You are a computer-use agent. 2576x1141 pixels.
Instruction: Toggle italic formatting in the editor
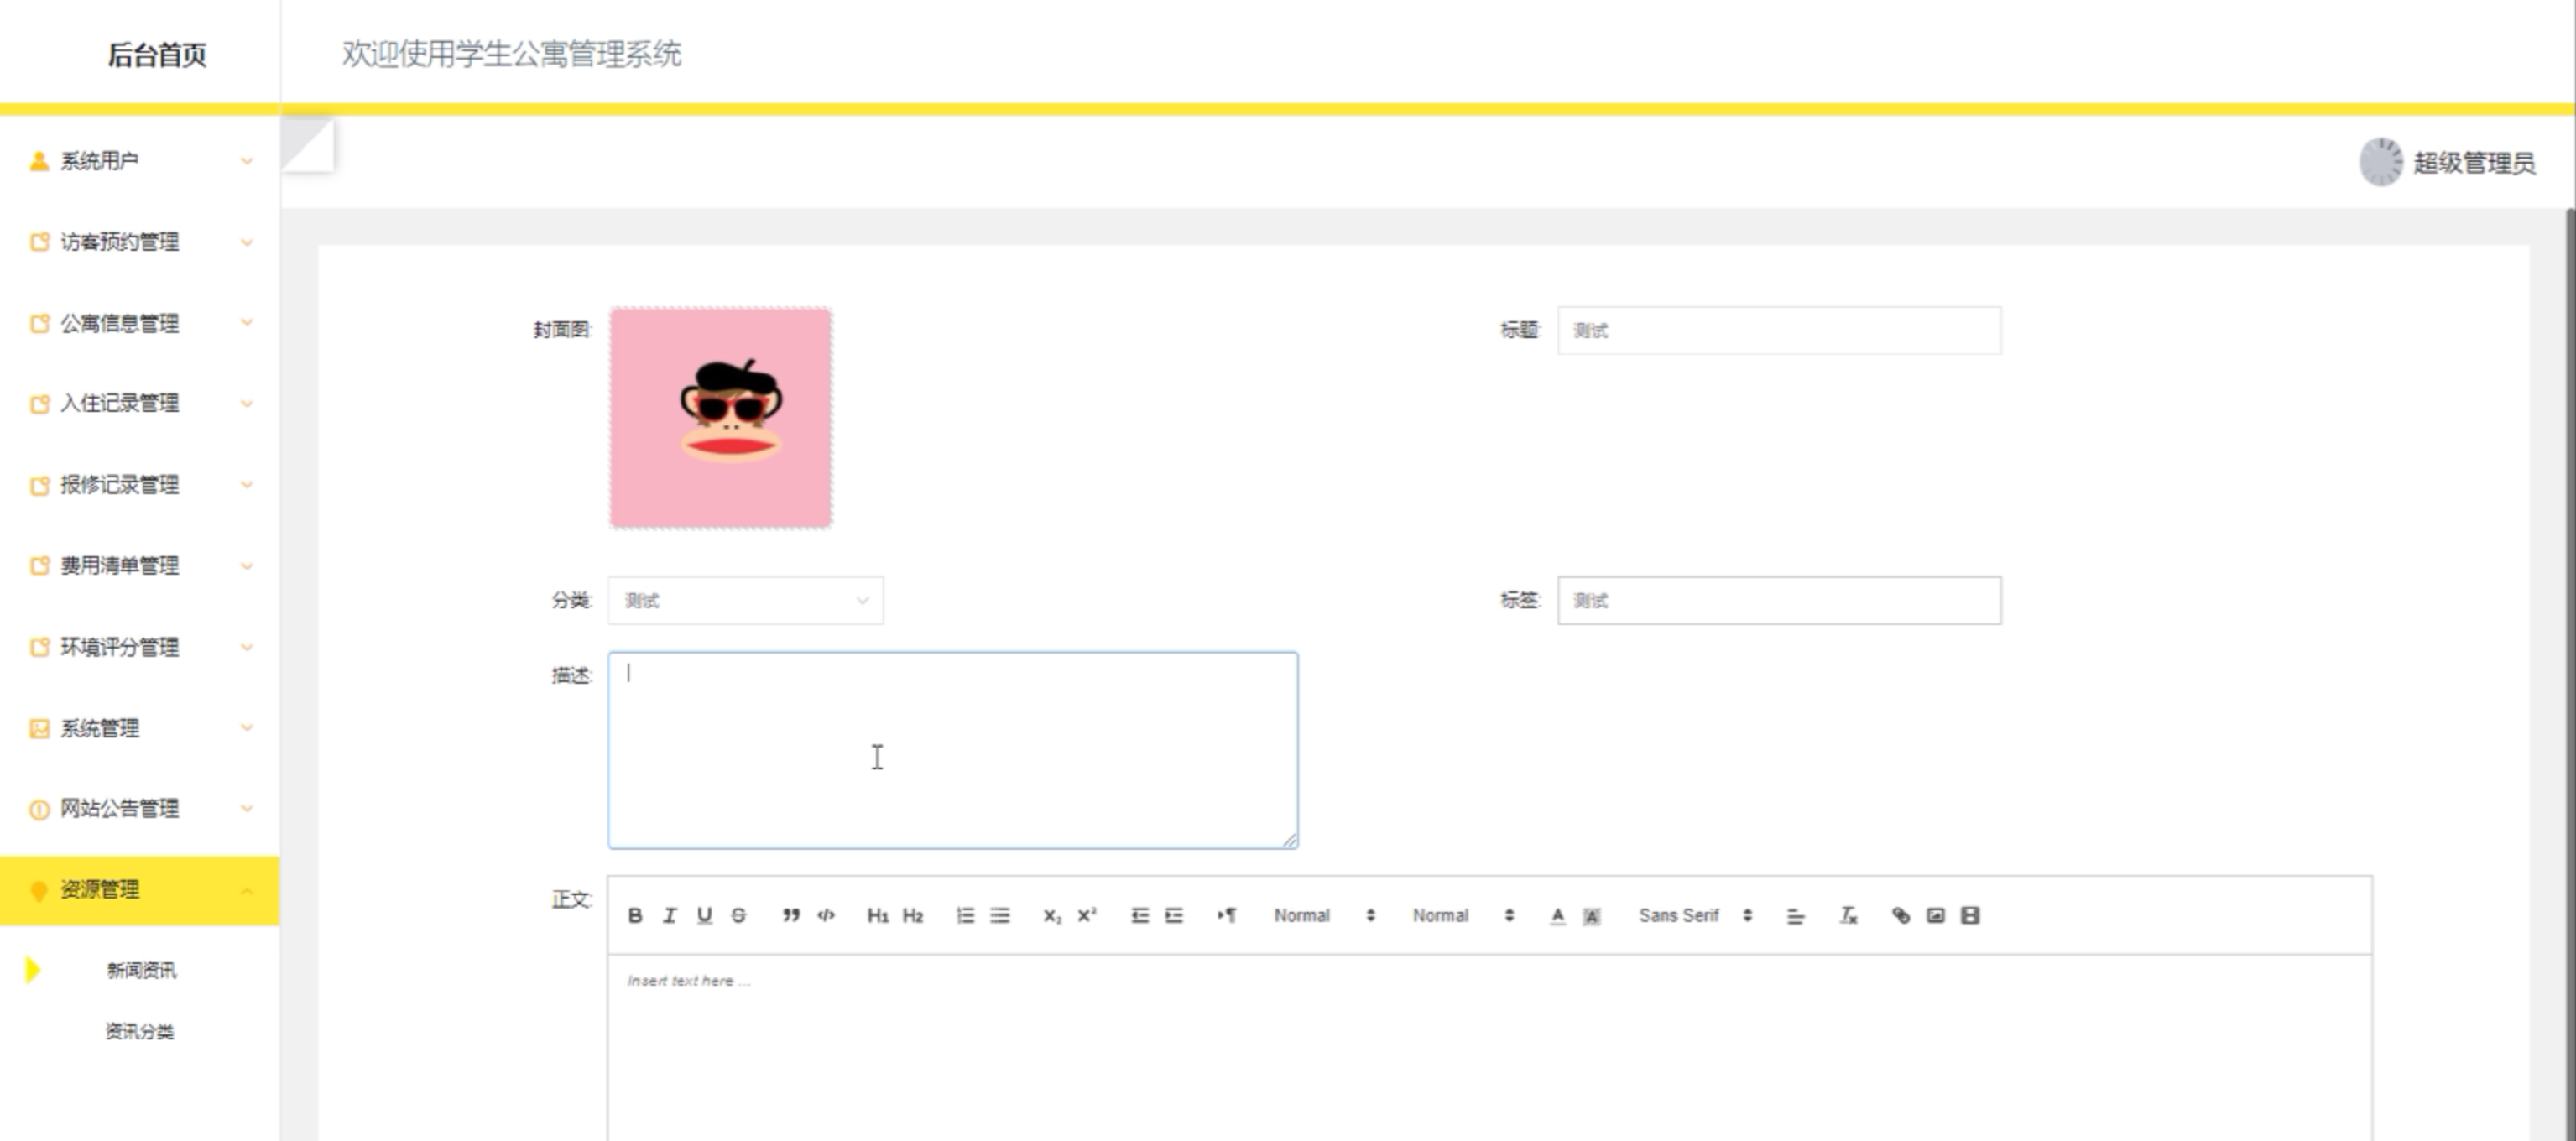(670, 915)
